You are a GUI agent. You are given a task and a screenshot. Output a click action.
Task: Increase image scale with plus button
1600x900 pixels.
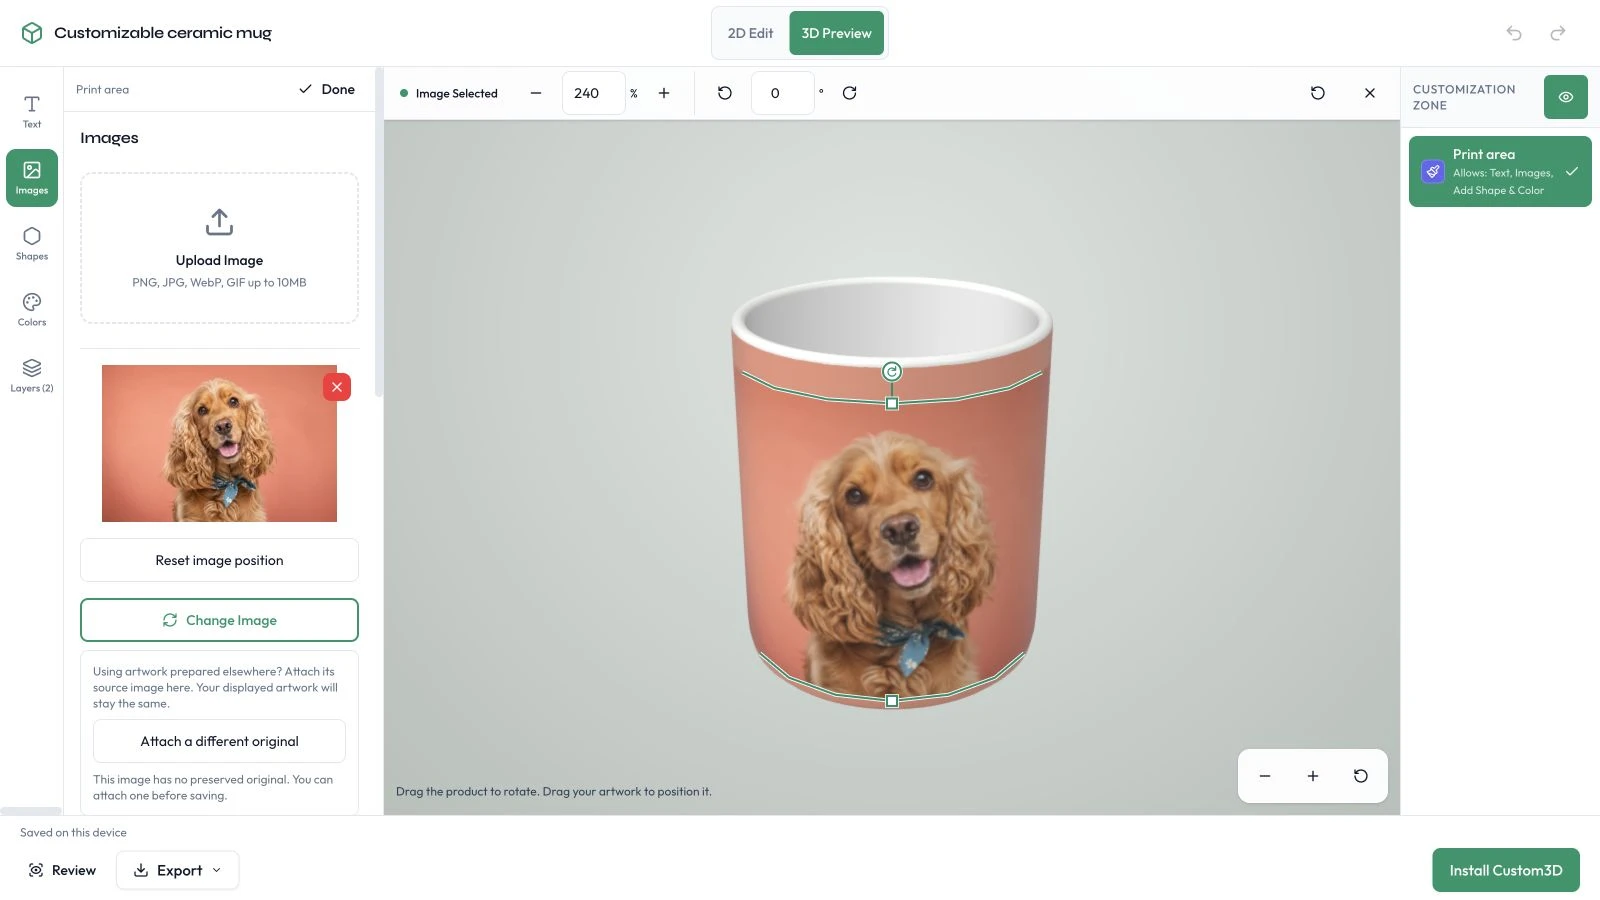(x=664, y=93)
